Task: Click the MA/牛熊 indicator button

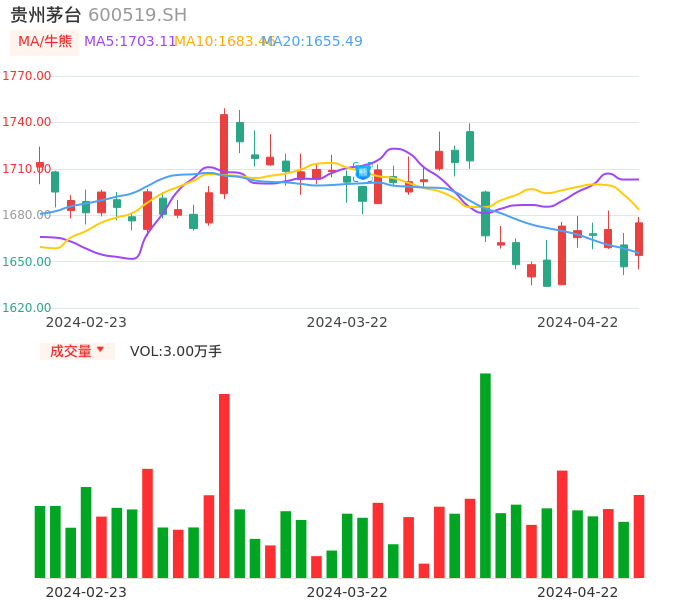Action: (x=45, y=42)
